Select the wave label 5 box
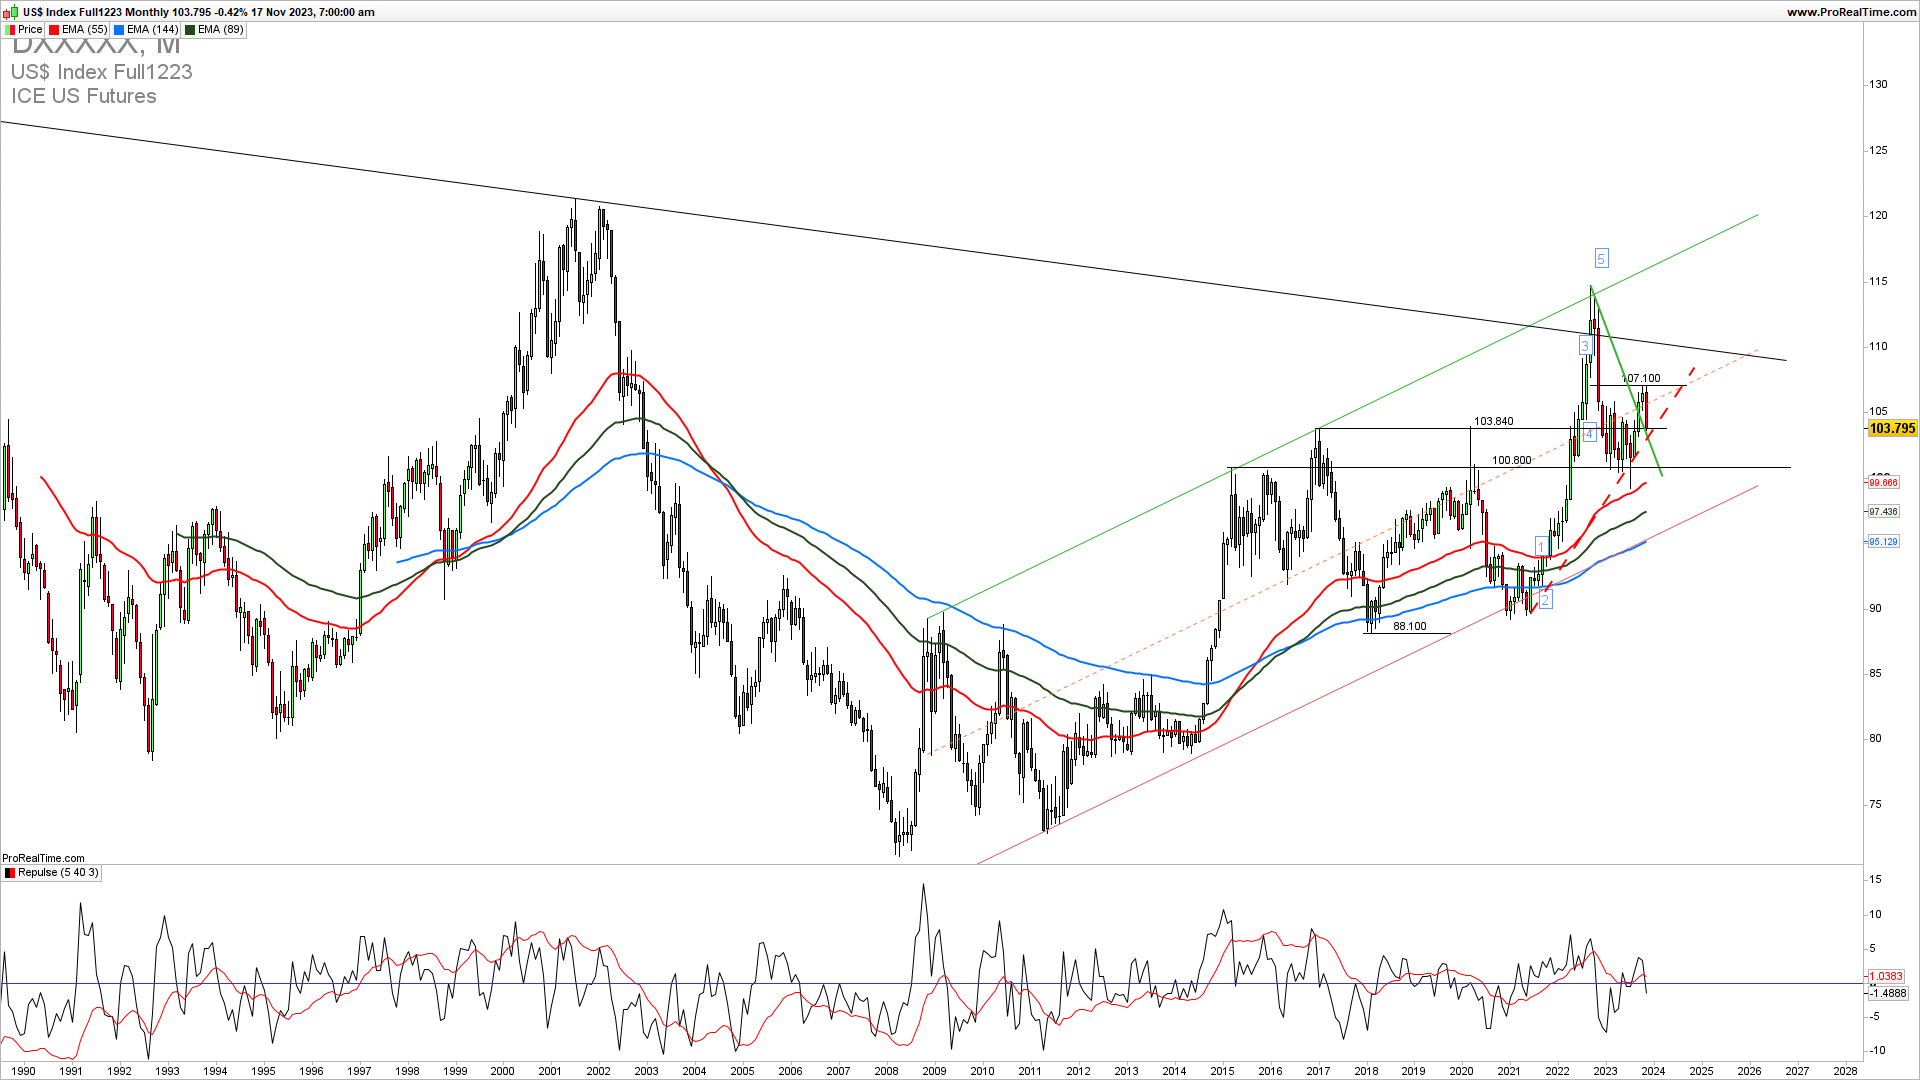The width and height of the screenshot is (1920, 1080). point(1601,259)
